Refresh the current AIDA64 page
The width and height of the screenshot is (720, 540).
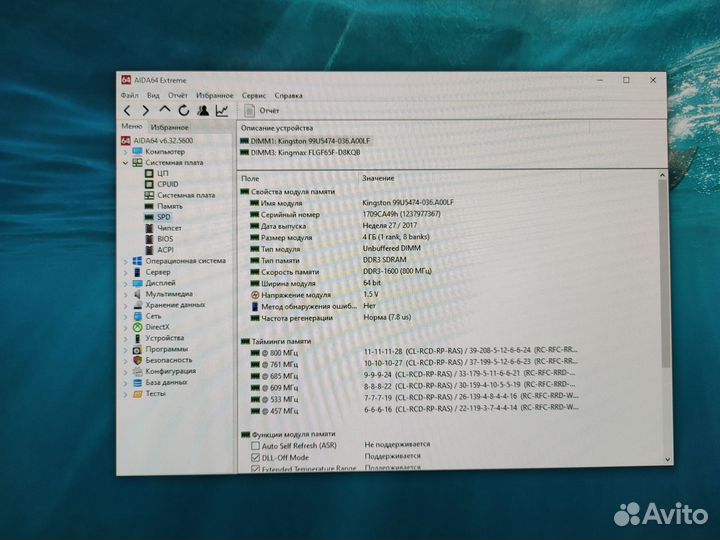pos(184,110)
